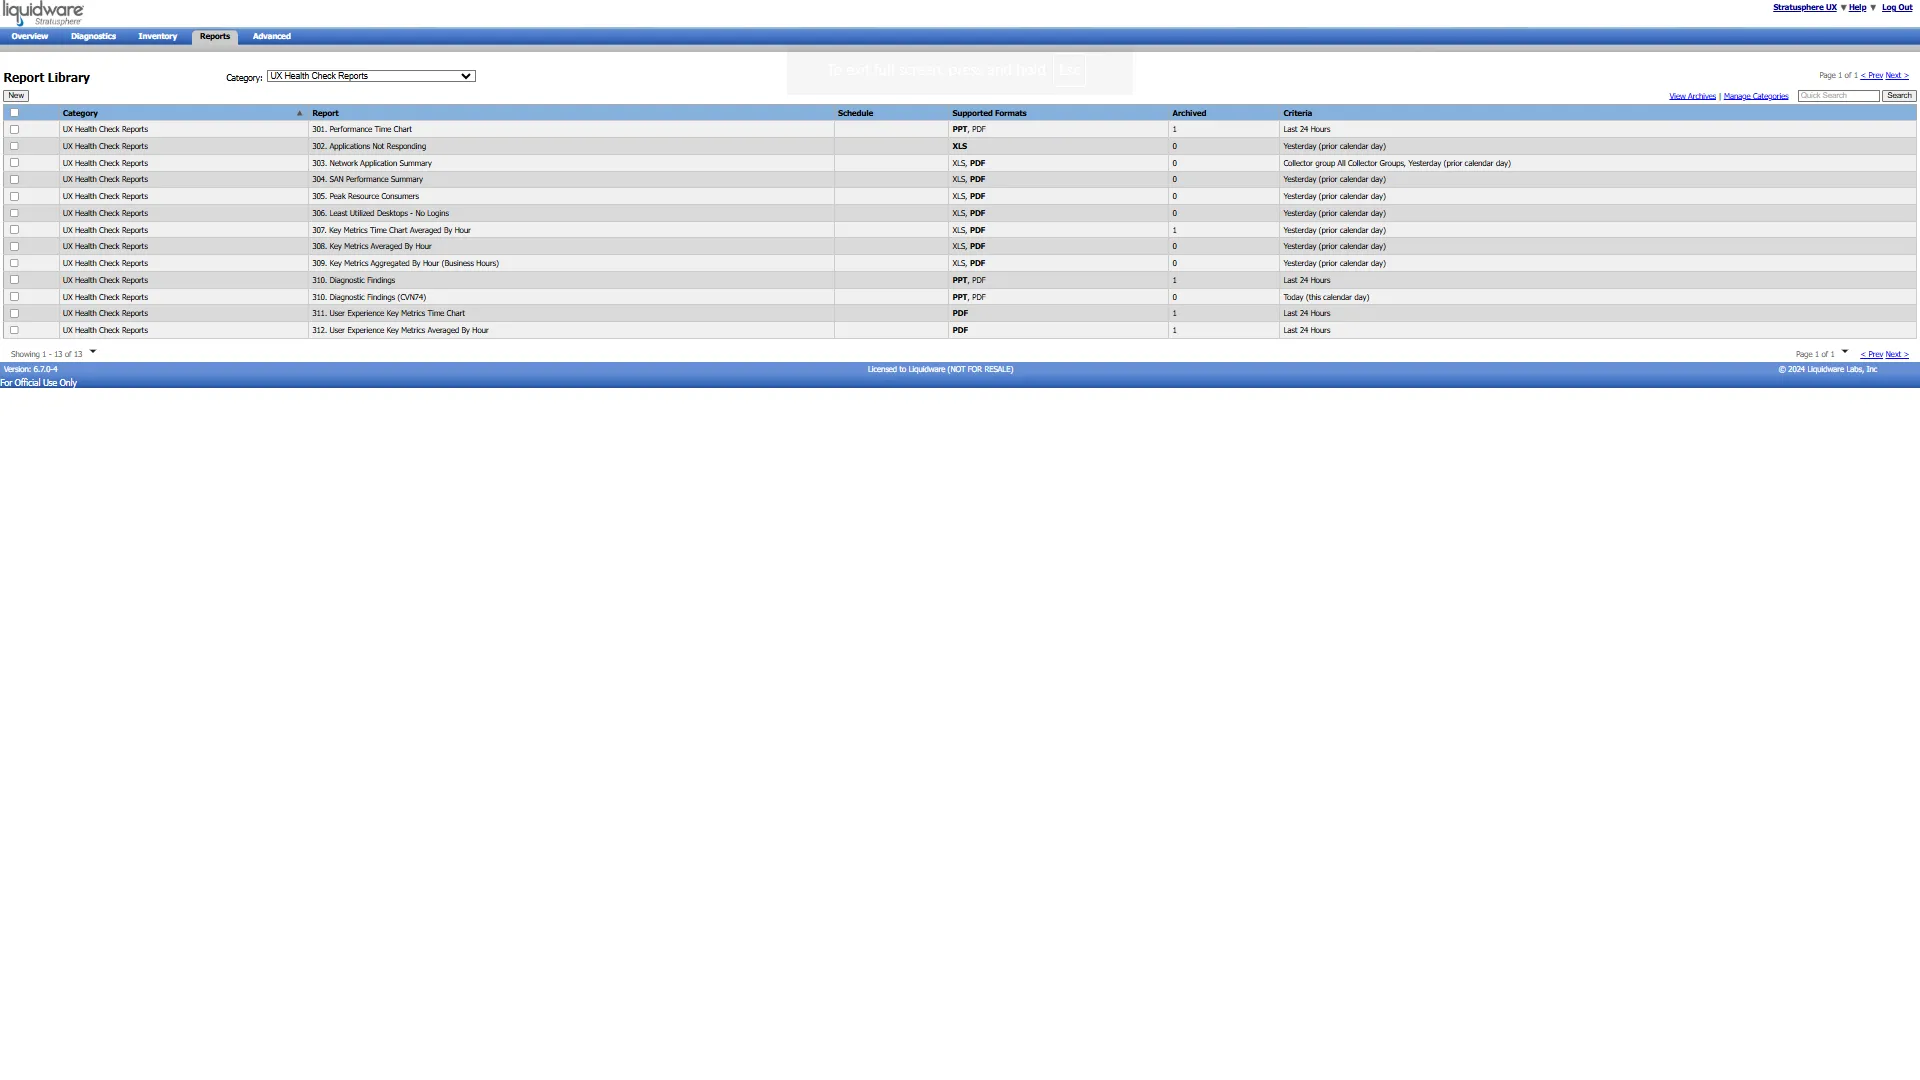Check 304. SAN Performance Summary row box
The image size is (1920, 1080).
pyautogui.click(x=14, y=179)
